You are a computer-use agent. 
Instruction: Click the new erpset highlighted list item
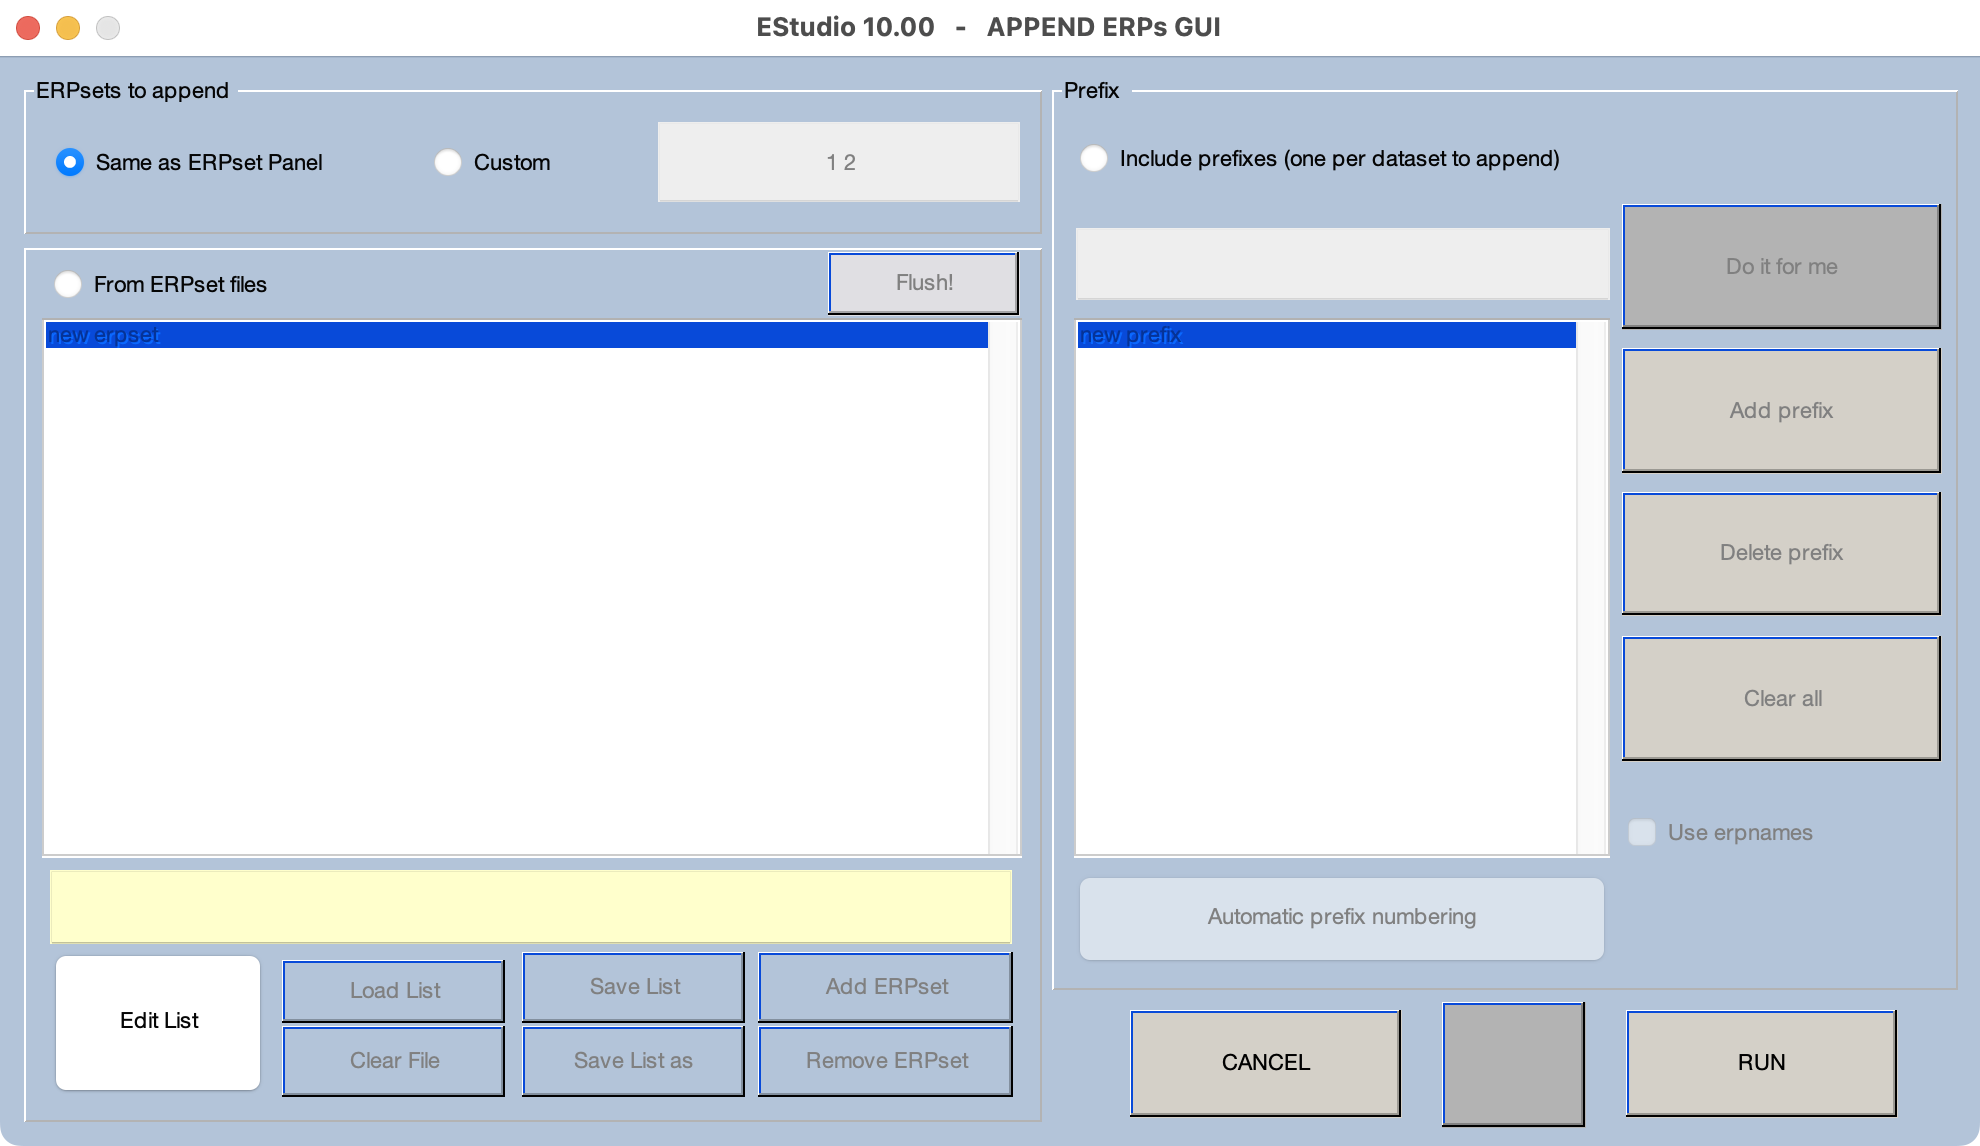coord(518,333)
